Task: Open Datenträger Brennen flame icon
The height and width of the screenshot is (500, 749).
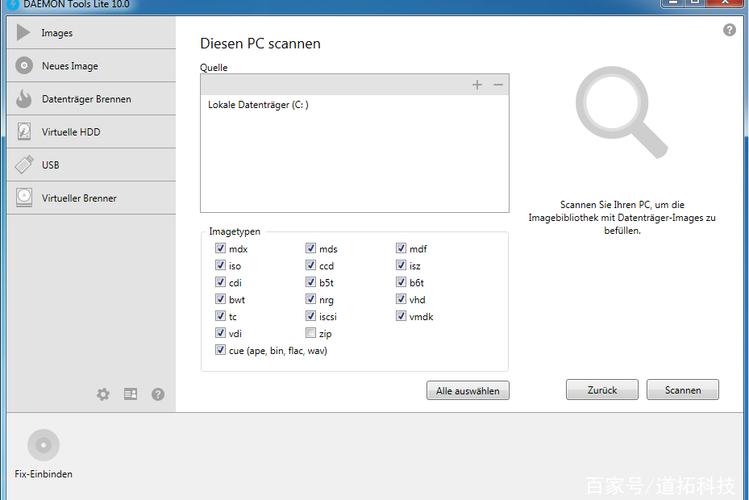Action: coord(24,98)
